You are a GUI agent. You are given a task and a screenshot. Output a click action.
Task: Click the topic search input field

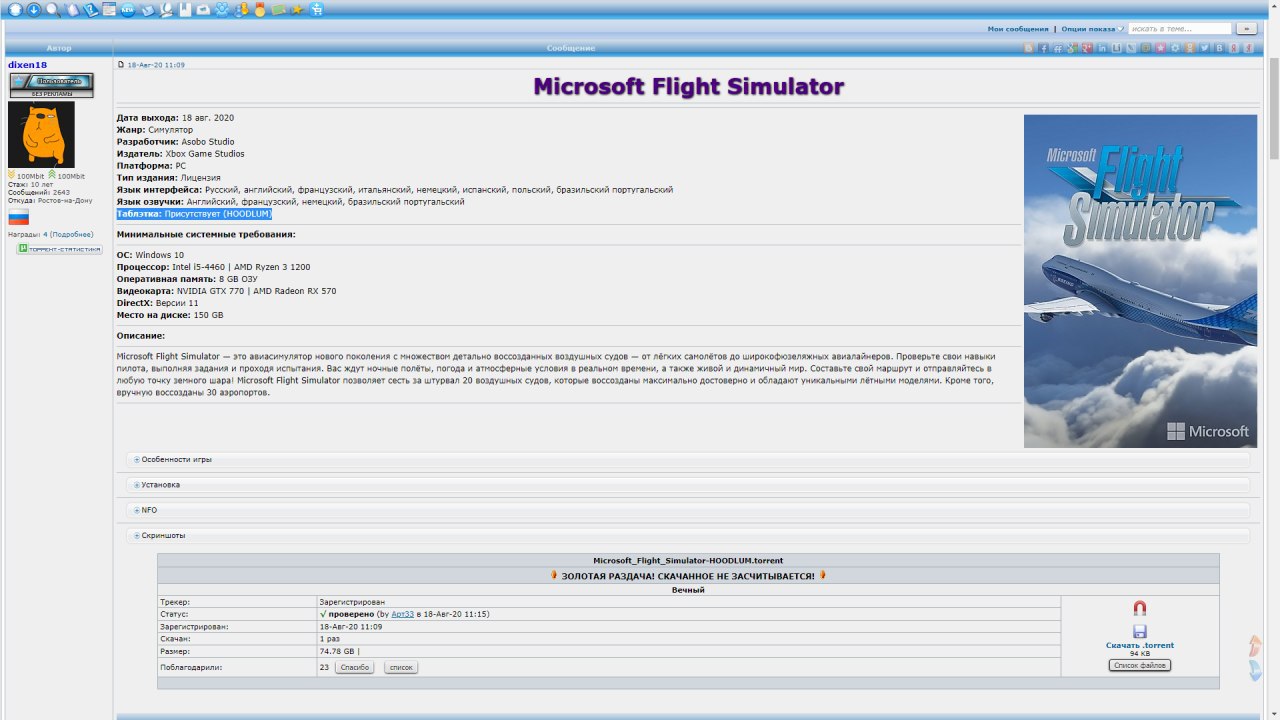[x=1180, y=29]
